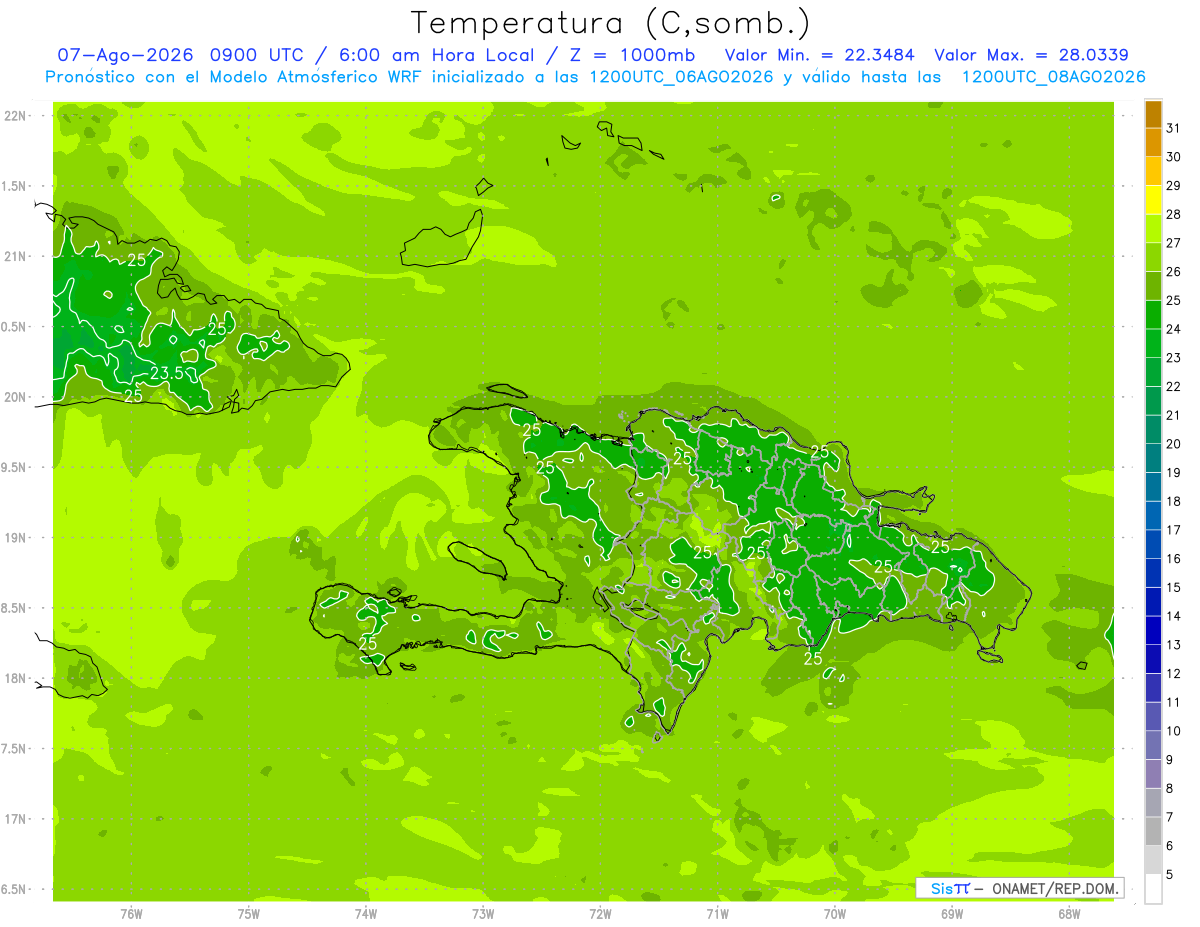Click the orange swatch between 30 and 31

(x=1153, y=143)
